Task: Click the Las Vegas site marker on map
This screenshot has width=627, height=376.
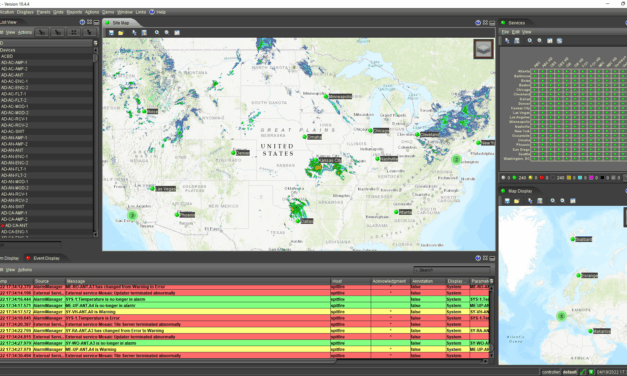Action: coord(152,188)
